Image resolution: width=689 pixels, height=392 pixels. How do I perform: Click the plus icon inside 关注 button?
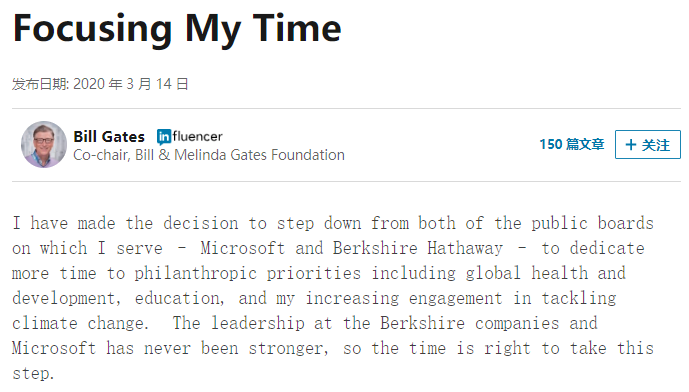tap(631, 145)
